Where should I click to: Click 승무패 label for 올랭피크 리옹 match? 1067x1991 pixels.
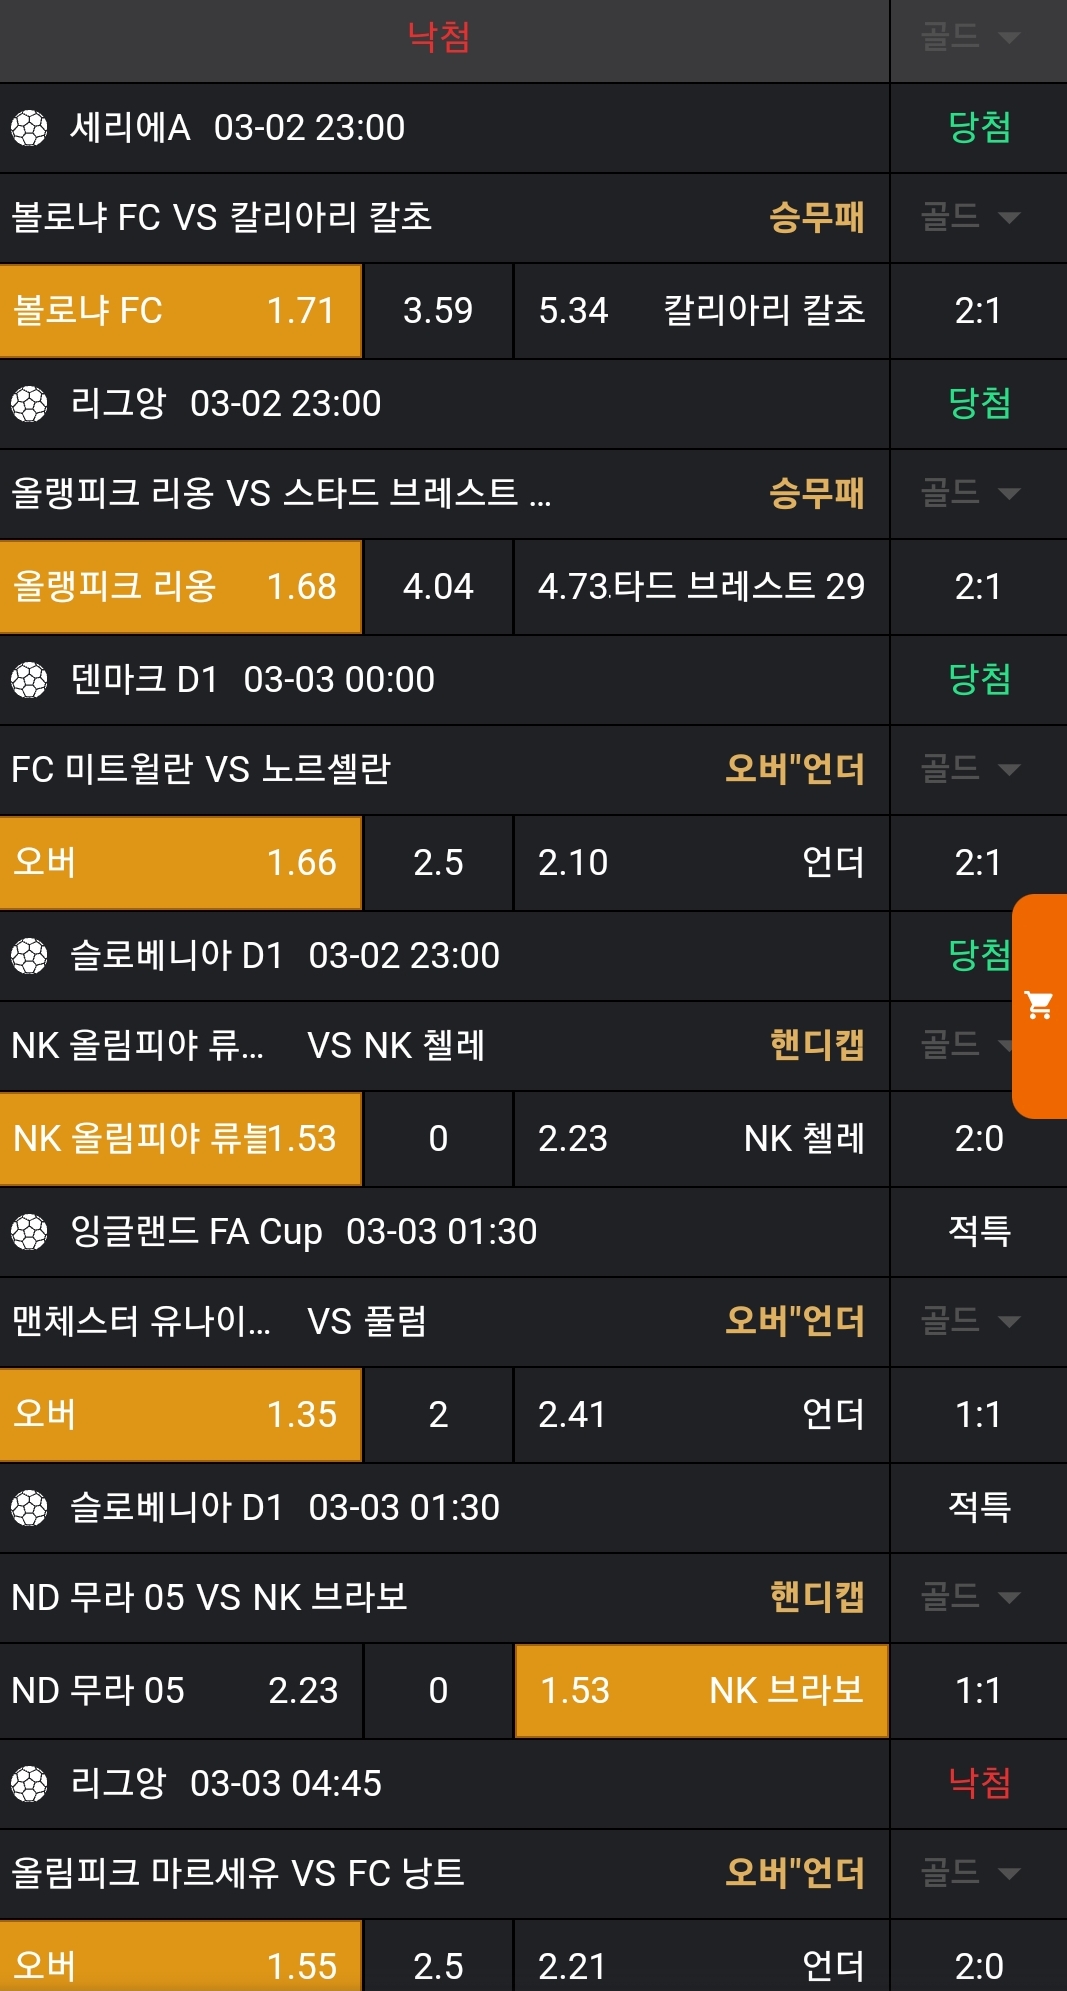[816, 493]
